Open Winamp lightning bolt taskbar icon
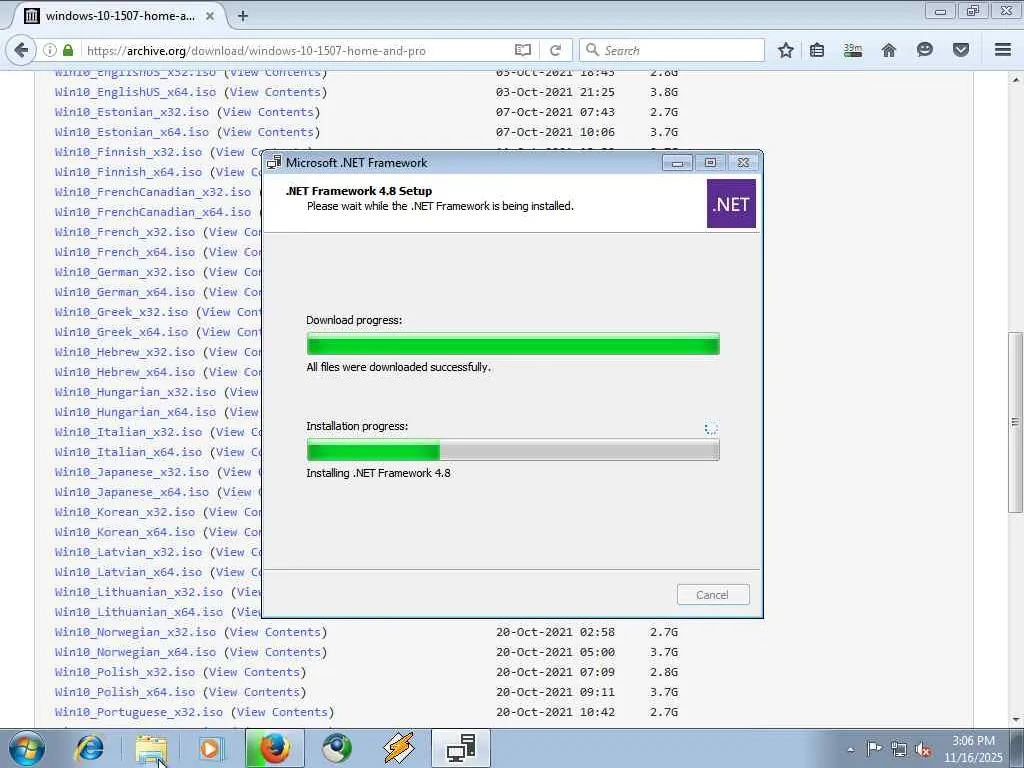The width and height of the screenshot is (1024, 768). coord(398,748)
